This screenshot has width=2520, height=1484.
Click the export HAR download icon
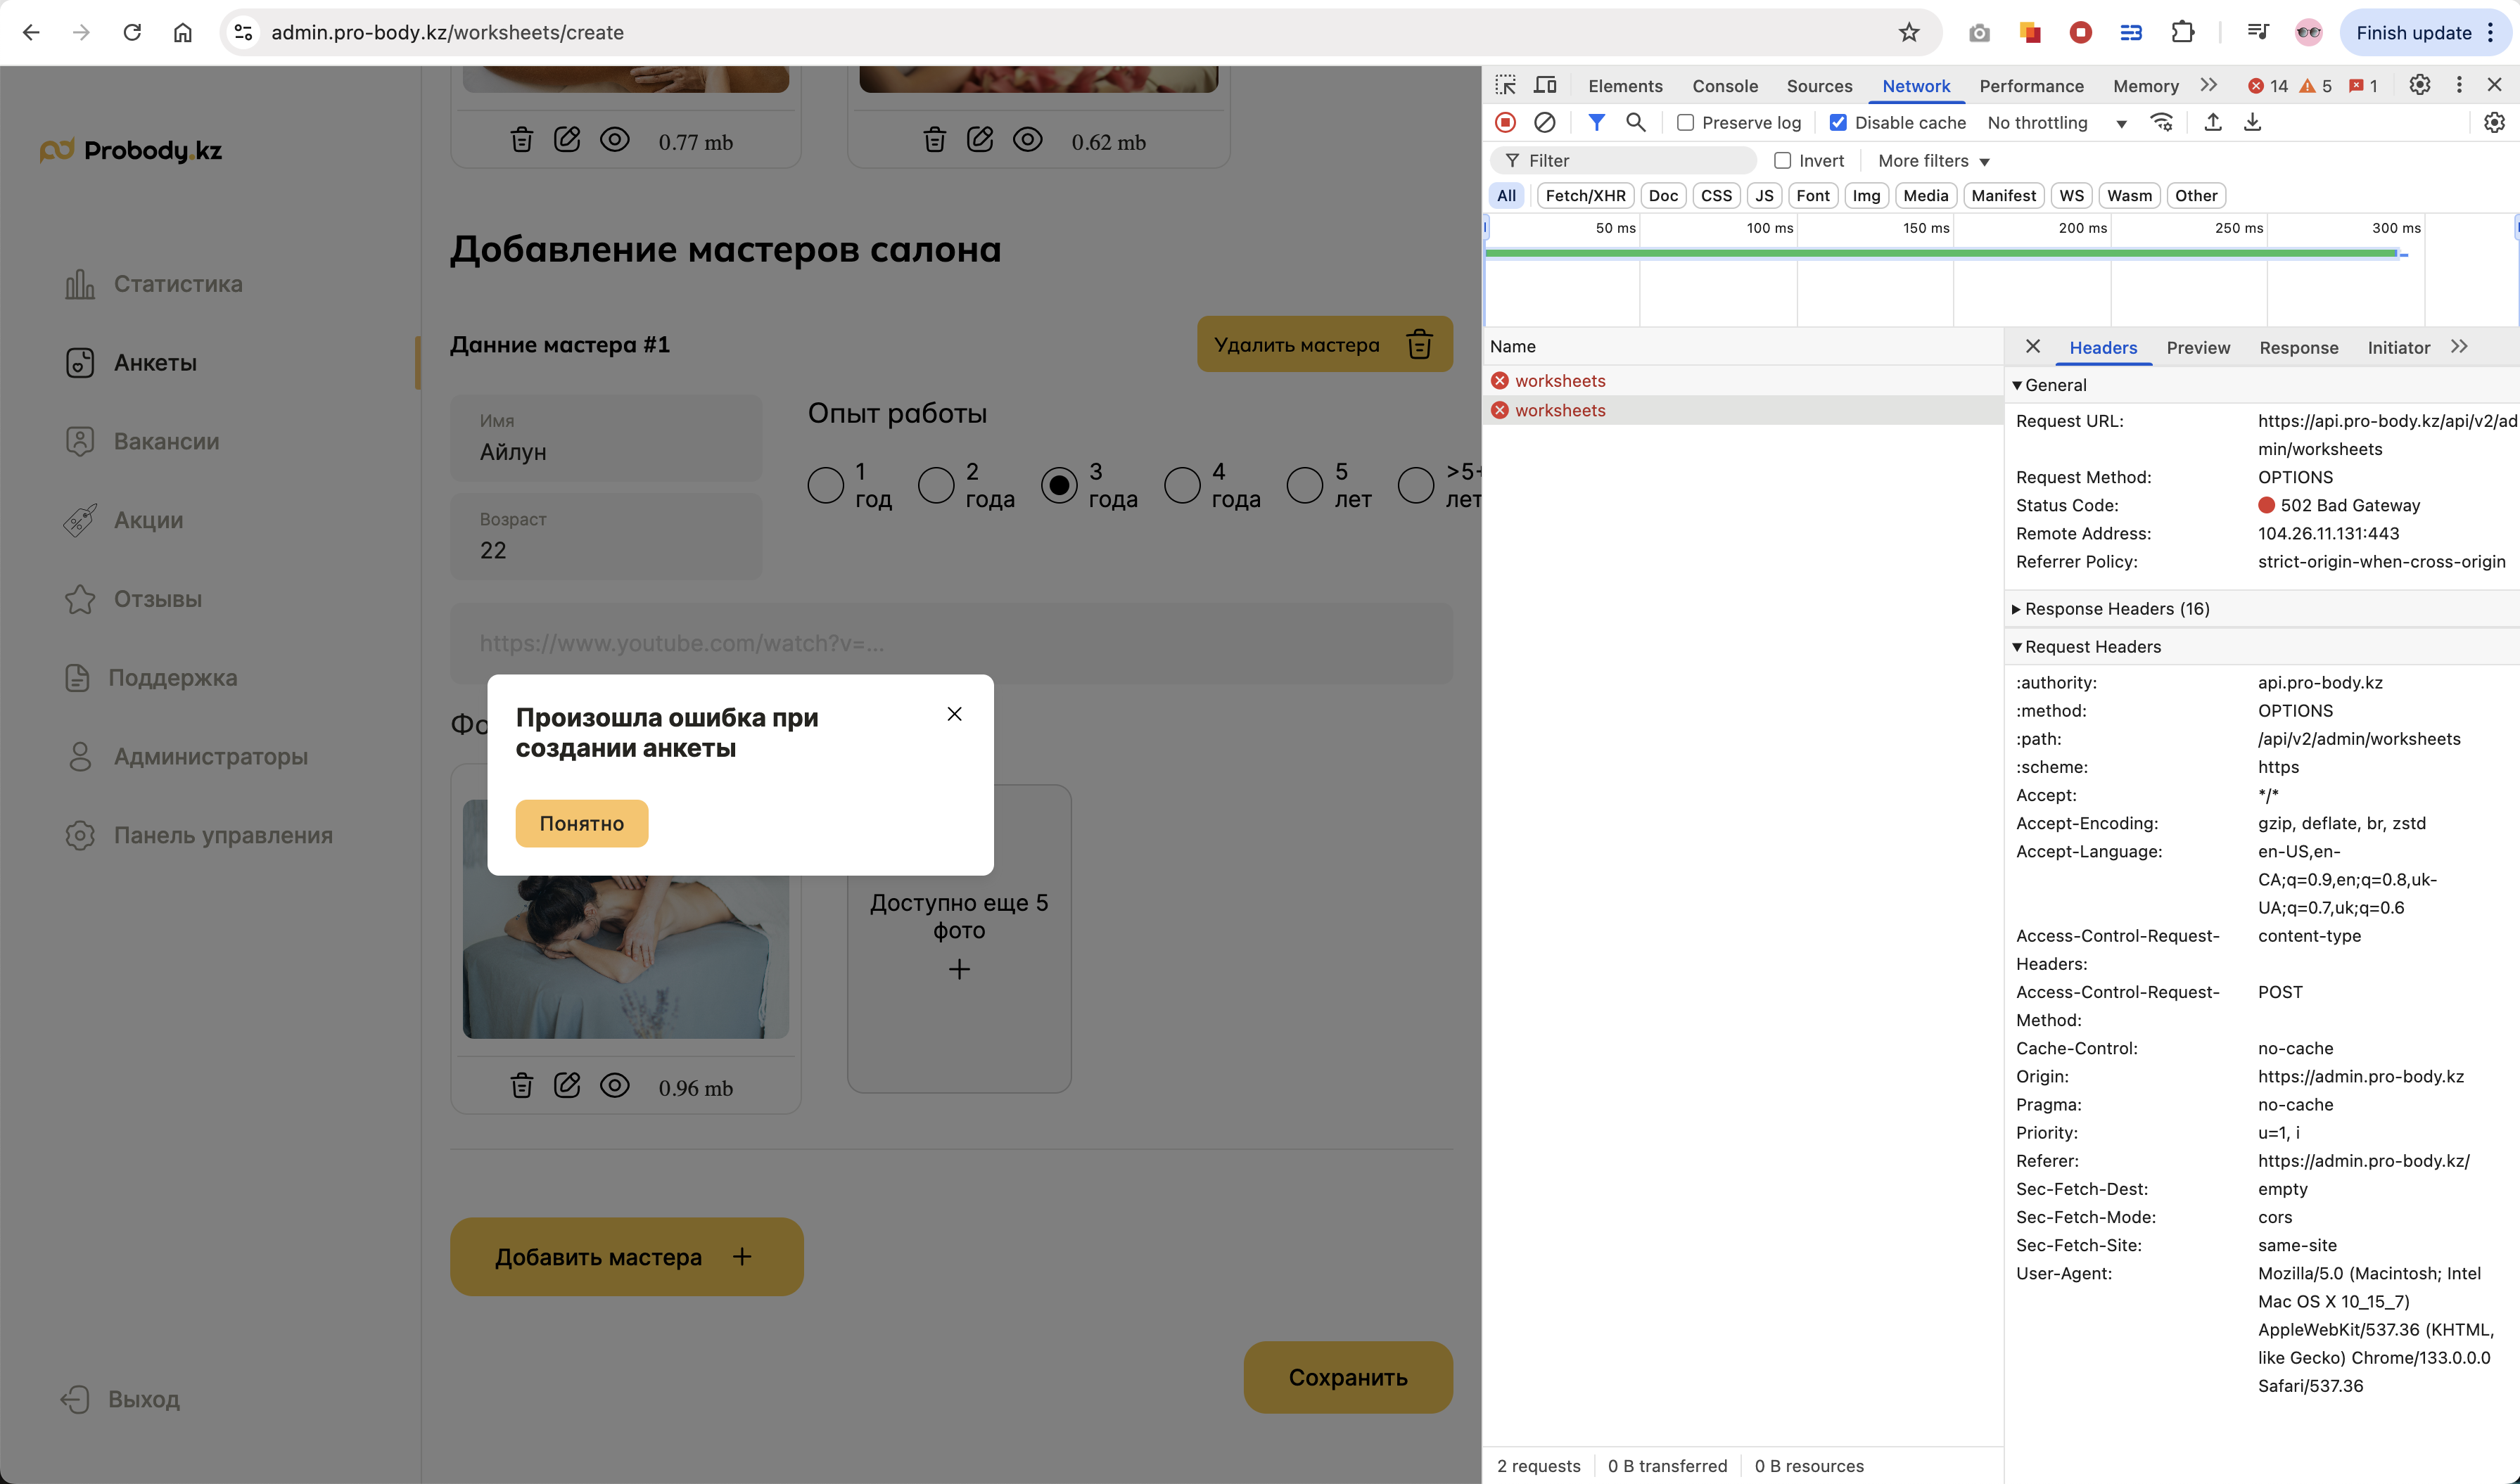tap(2252, 122)
